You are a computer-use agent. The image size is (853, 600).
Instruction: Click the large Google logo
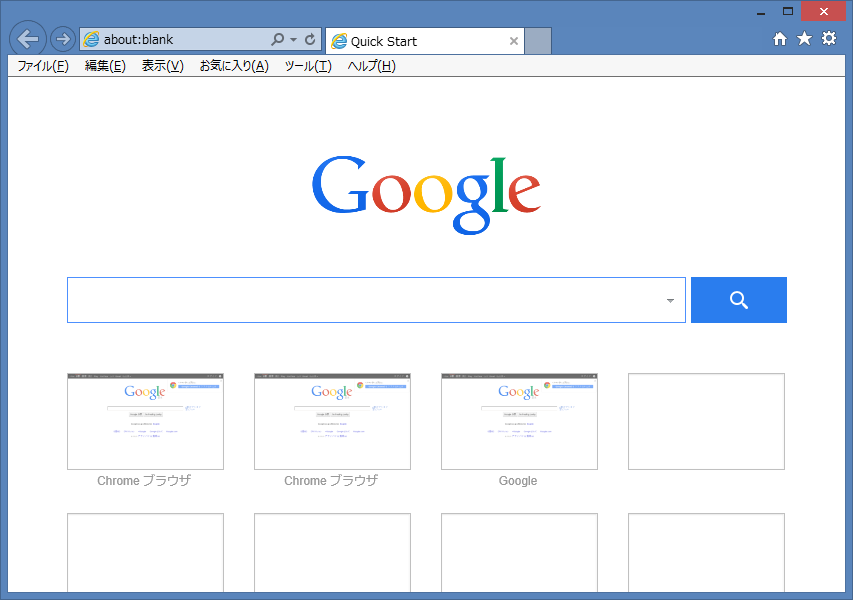coord(426,195)
